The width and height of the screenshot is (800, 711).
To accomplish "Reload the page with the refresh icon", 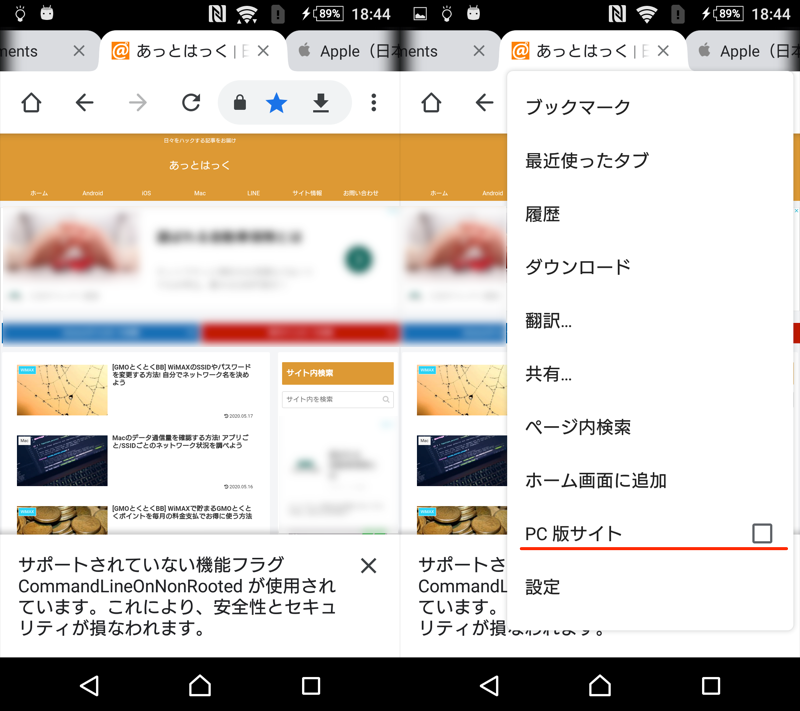I will (191, 103).
